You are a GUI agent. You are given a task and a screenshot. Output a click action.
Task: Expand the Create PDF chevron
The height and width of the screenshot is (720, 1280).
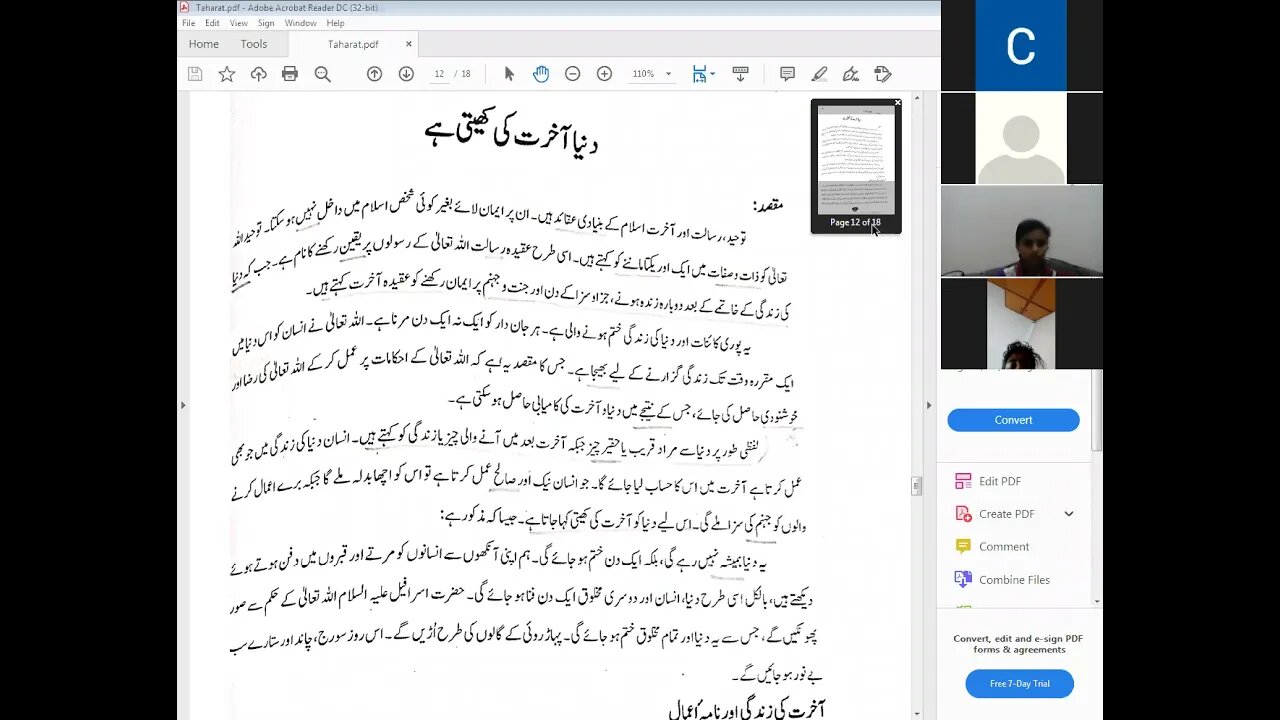1068,514
